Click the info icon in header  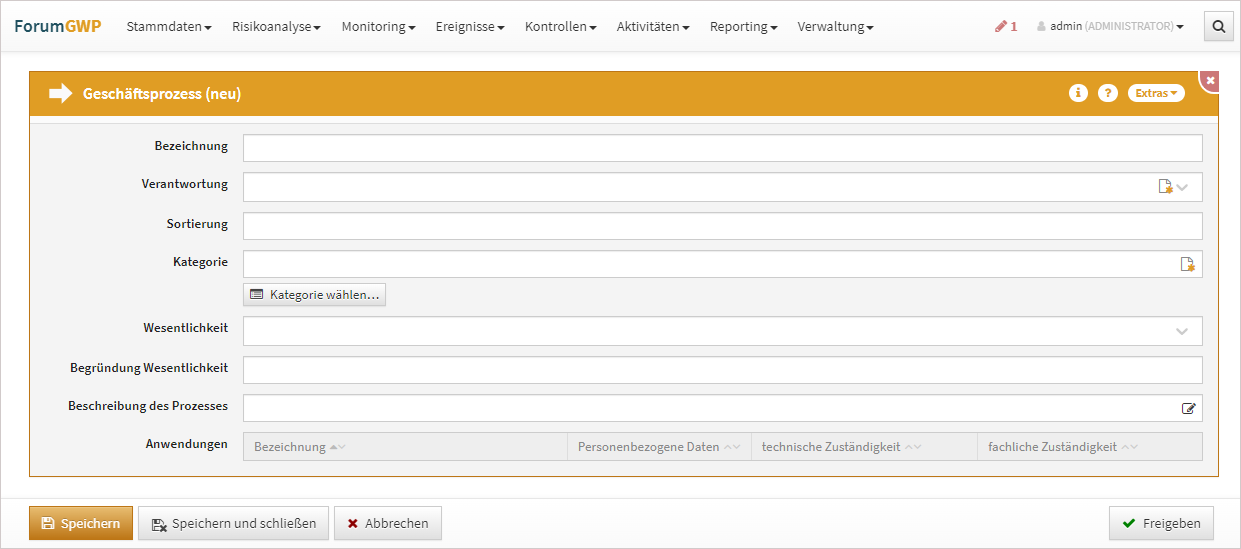tap(1078, 93)
